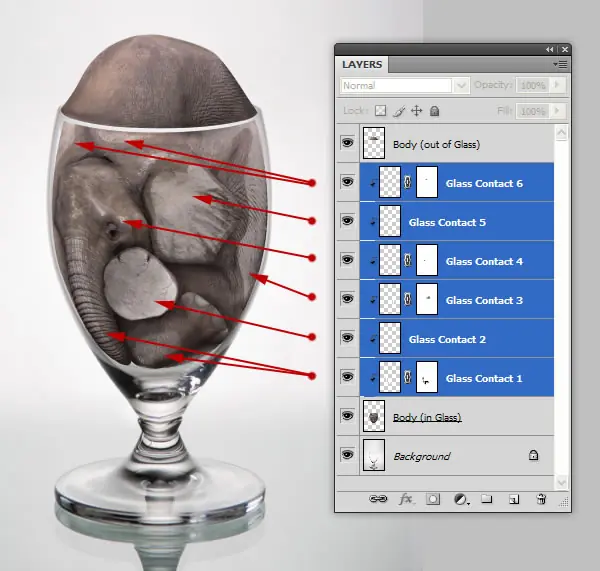
Task: Select the Glass Contact 2 layer
Action: point(457,338)
